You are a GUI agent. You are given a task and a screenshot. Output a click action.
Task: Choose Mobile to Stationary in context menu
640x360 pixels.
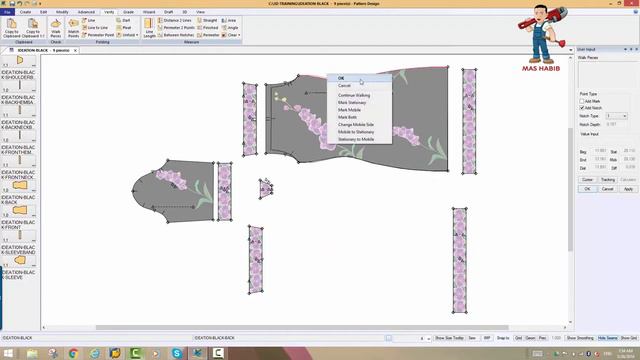[x=360, y=132]
